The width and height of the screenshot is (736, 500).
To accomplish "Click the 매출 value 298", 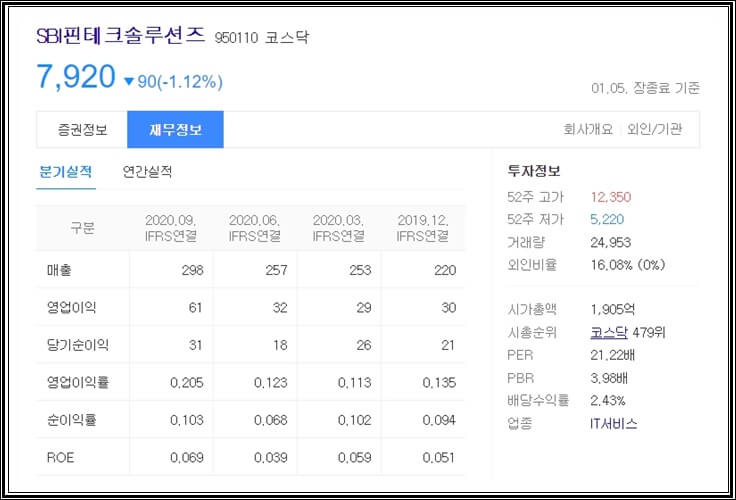I will pos(192,270).
